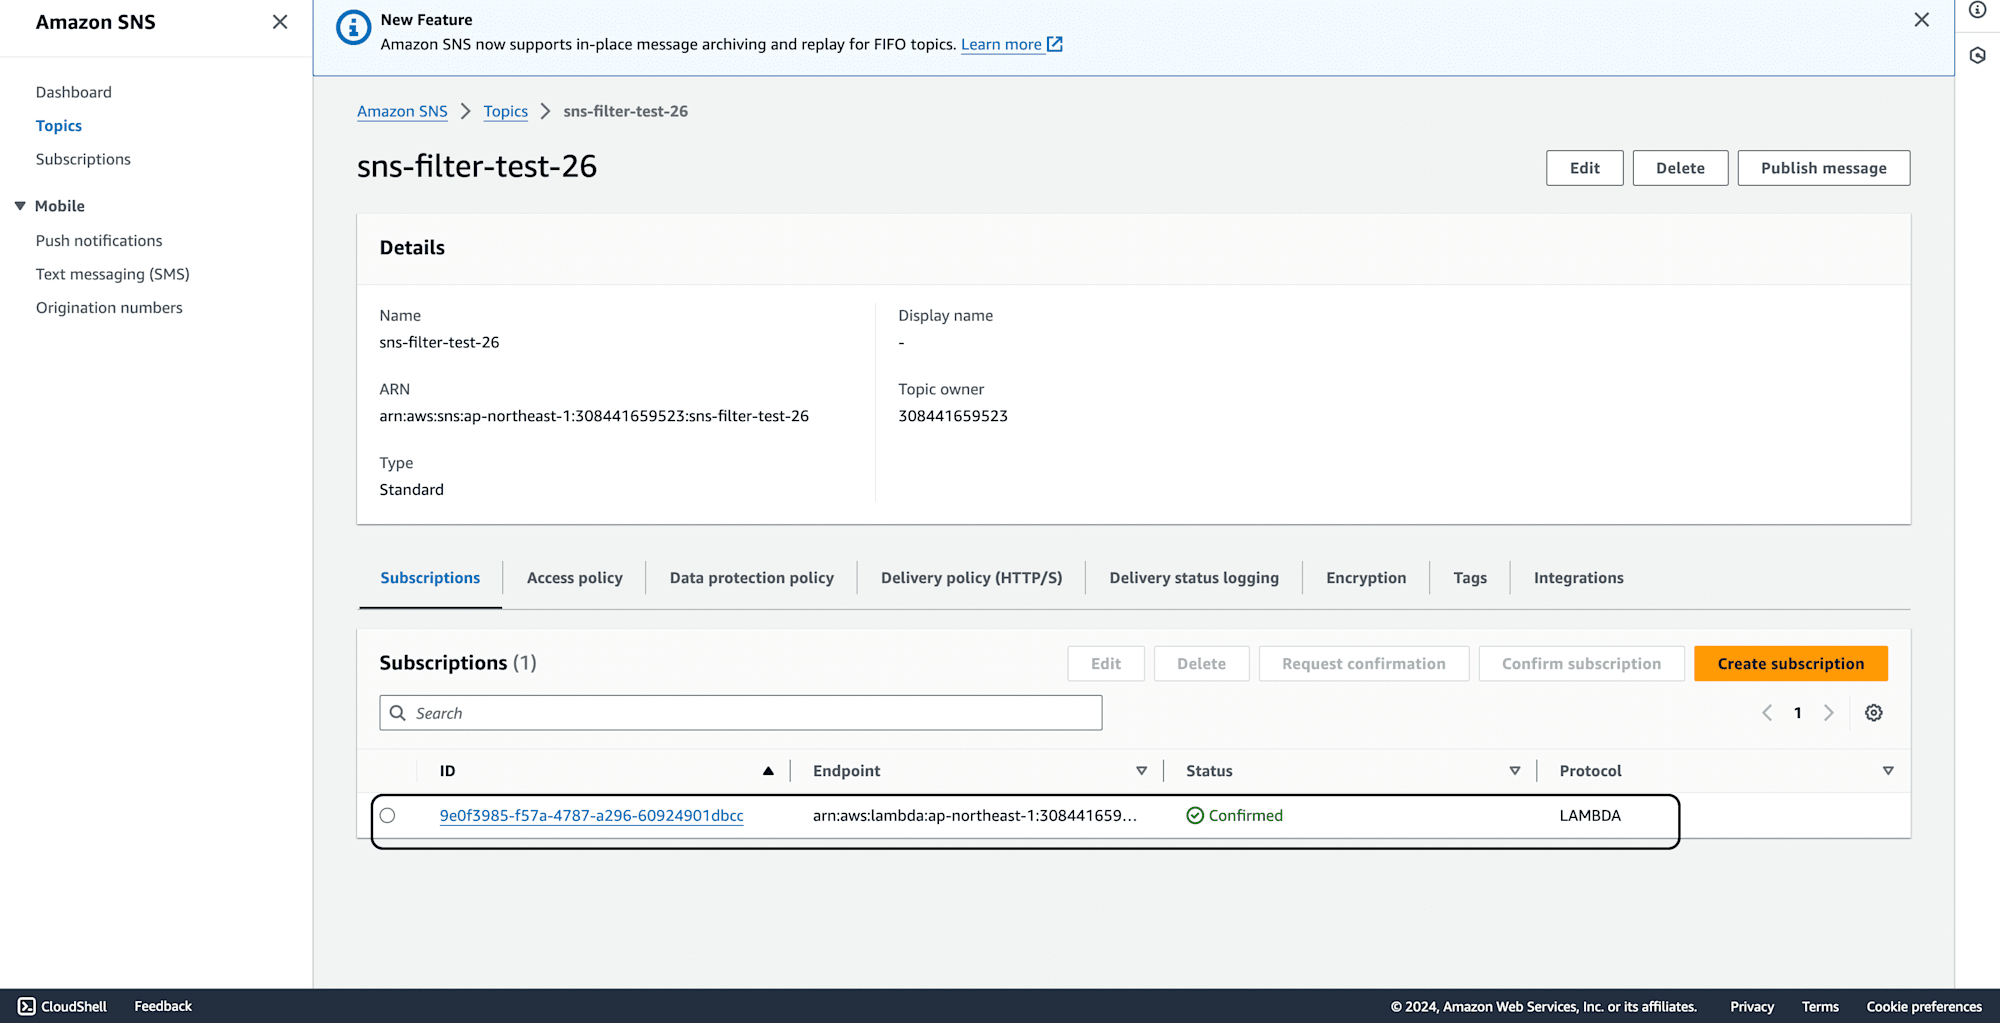Click the Type value Standard

(411, 490)
